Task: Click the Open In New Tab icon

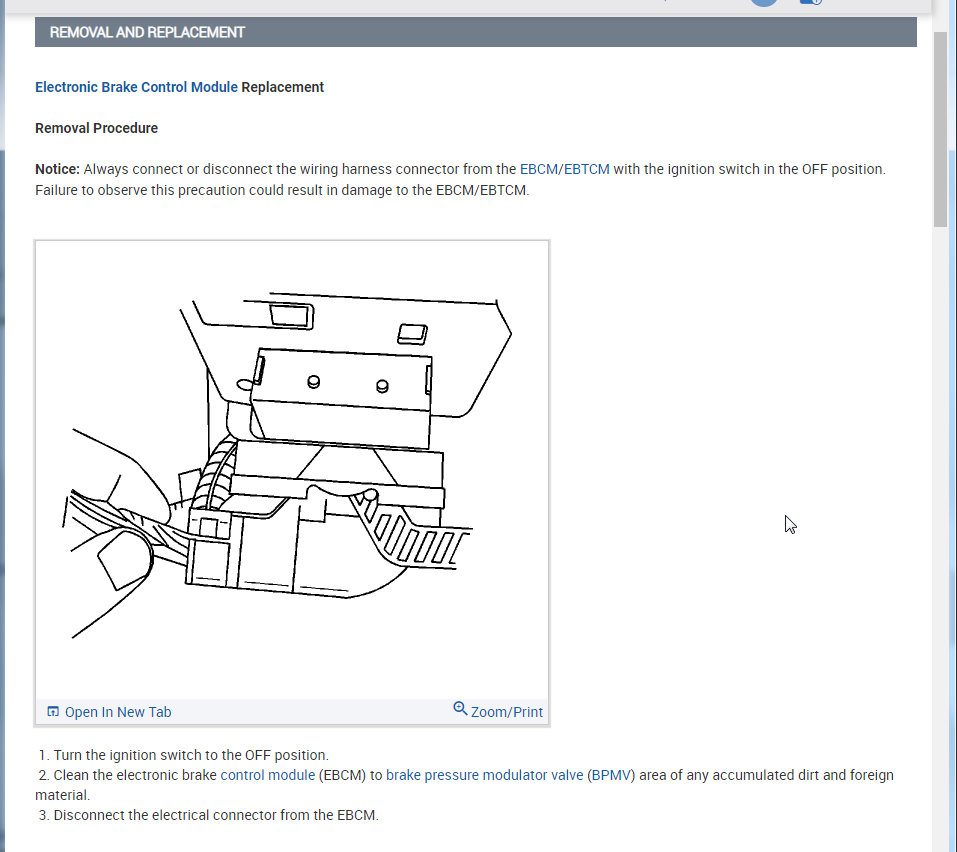Action: [x=53, y=712]
